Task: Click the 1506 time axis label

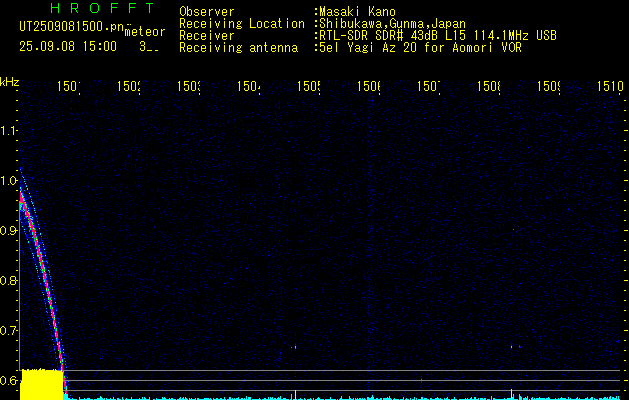Action: coord(369,86)
